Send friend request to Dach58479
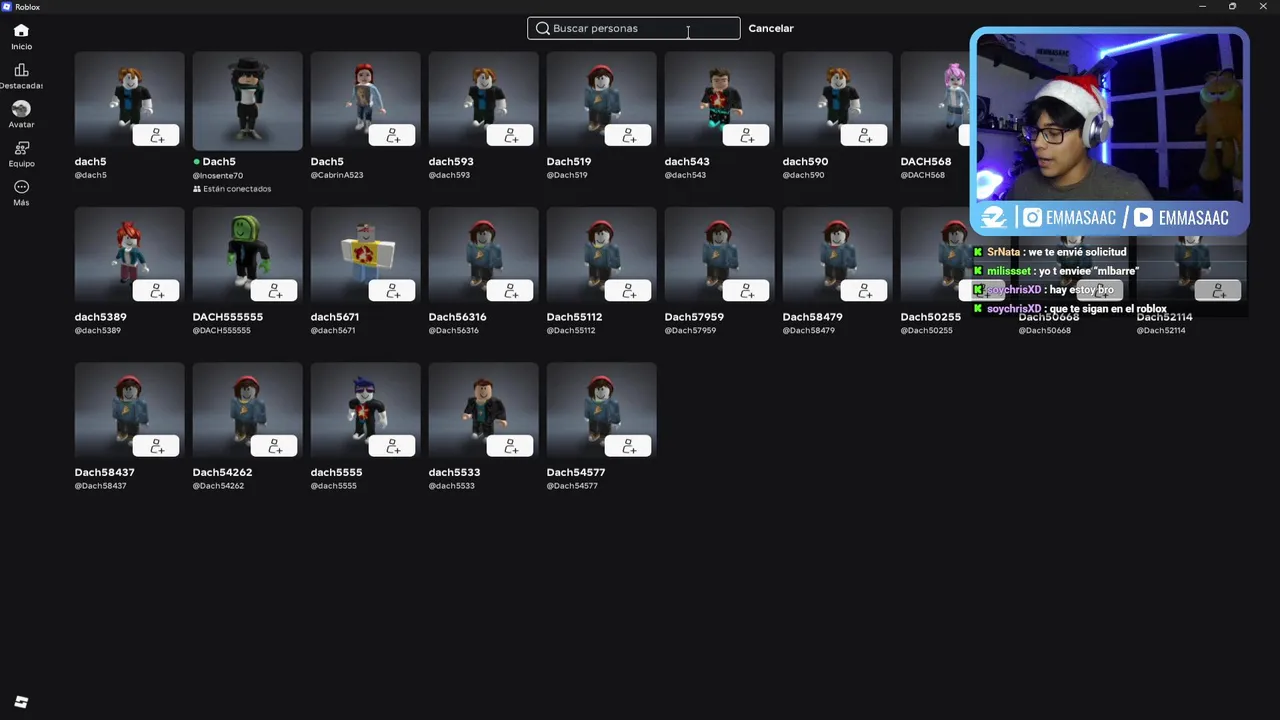This screenshot has height=720, width=1280. tap(864, 291)
